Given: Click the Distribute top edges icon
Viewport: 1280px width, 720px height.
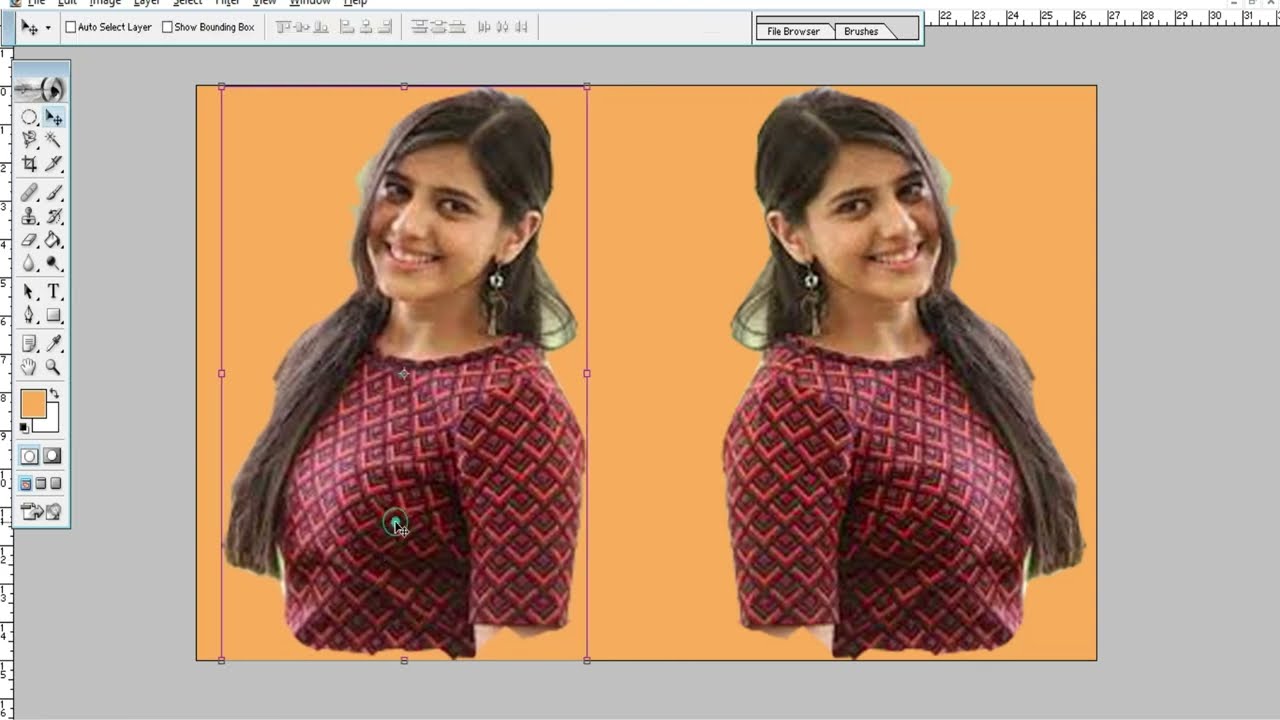Looking at the screenshot, I should point(420,27).
